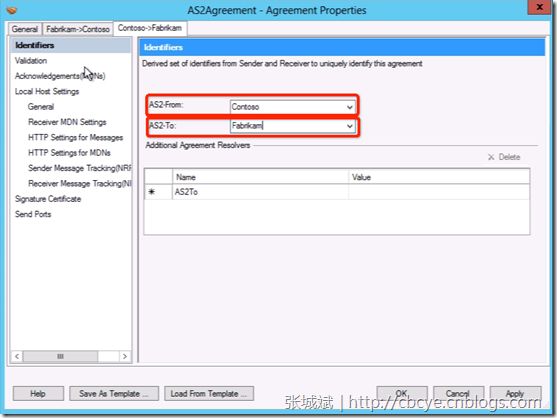Click Save As Template button
This screenshot has height=418, width=557.
(x=114, y=393)
